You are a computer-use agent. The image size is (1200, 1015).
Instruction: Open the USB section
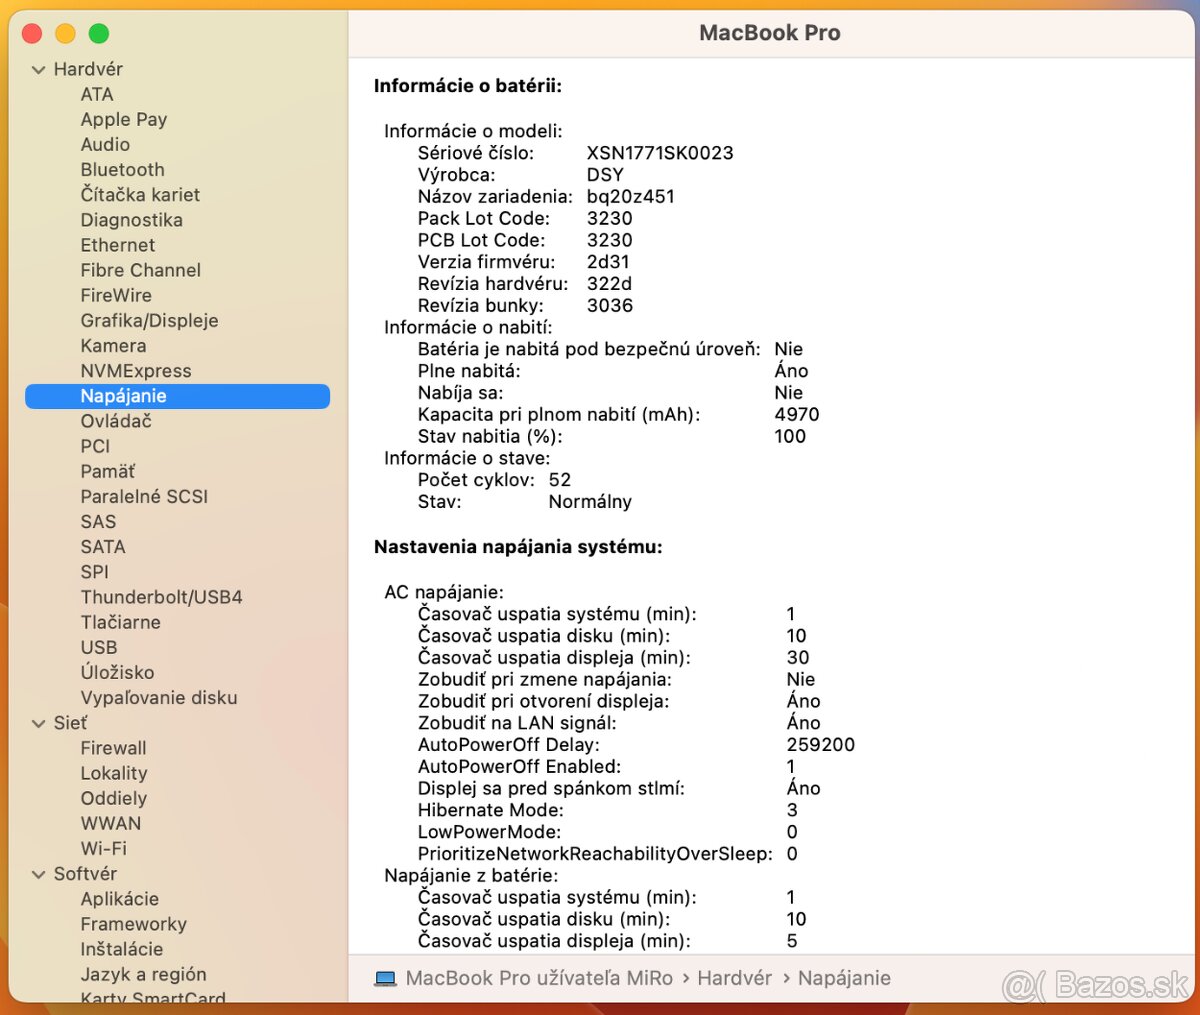click(x=99, y=647)
